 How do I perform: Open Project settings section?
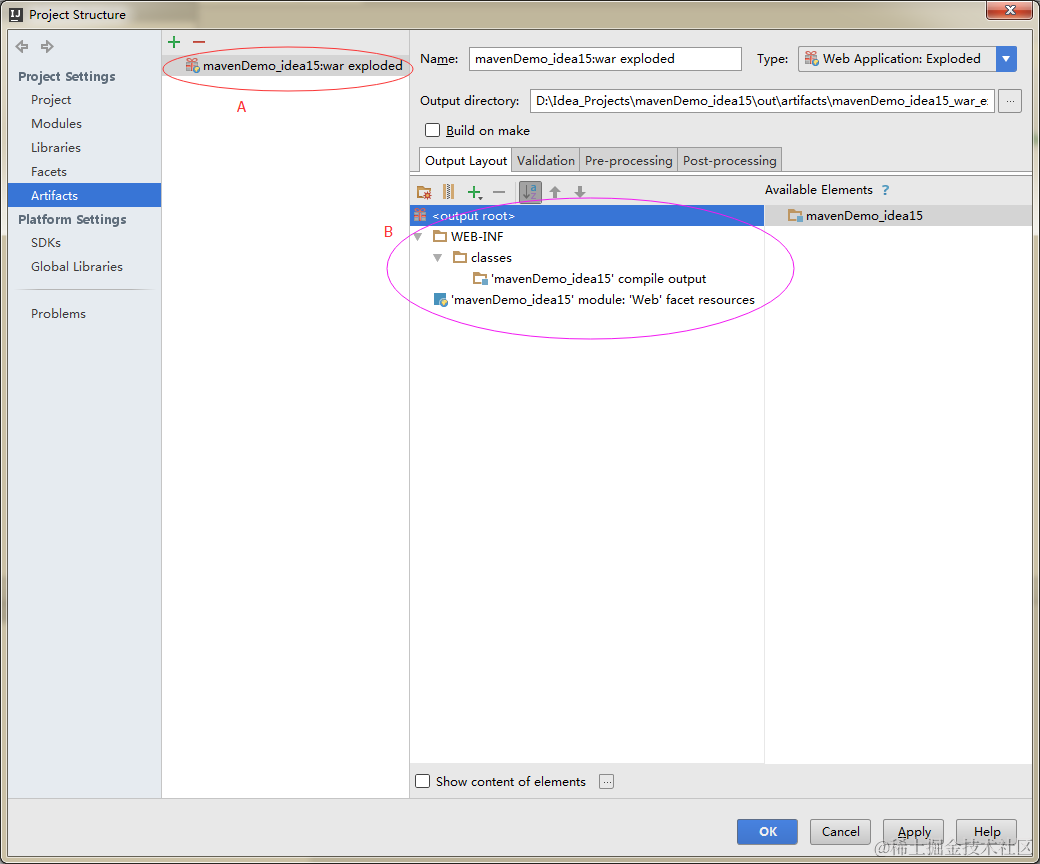tap(50, 99)
